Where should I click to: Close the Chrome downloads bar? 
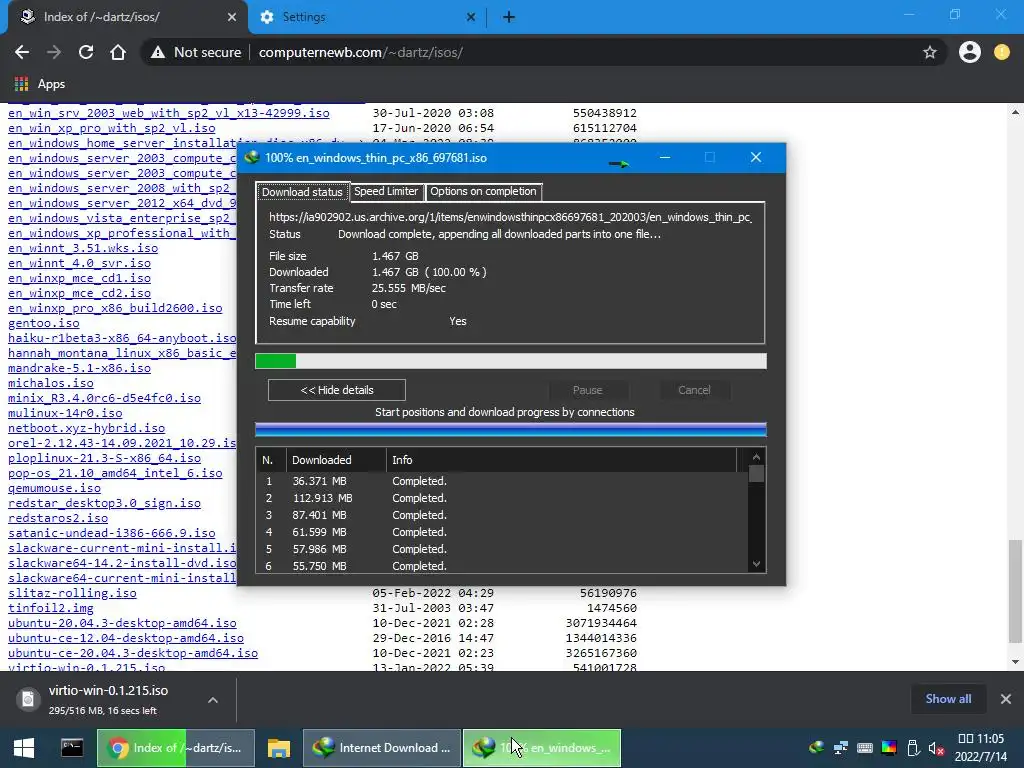[x=1006, y=699]
